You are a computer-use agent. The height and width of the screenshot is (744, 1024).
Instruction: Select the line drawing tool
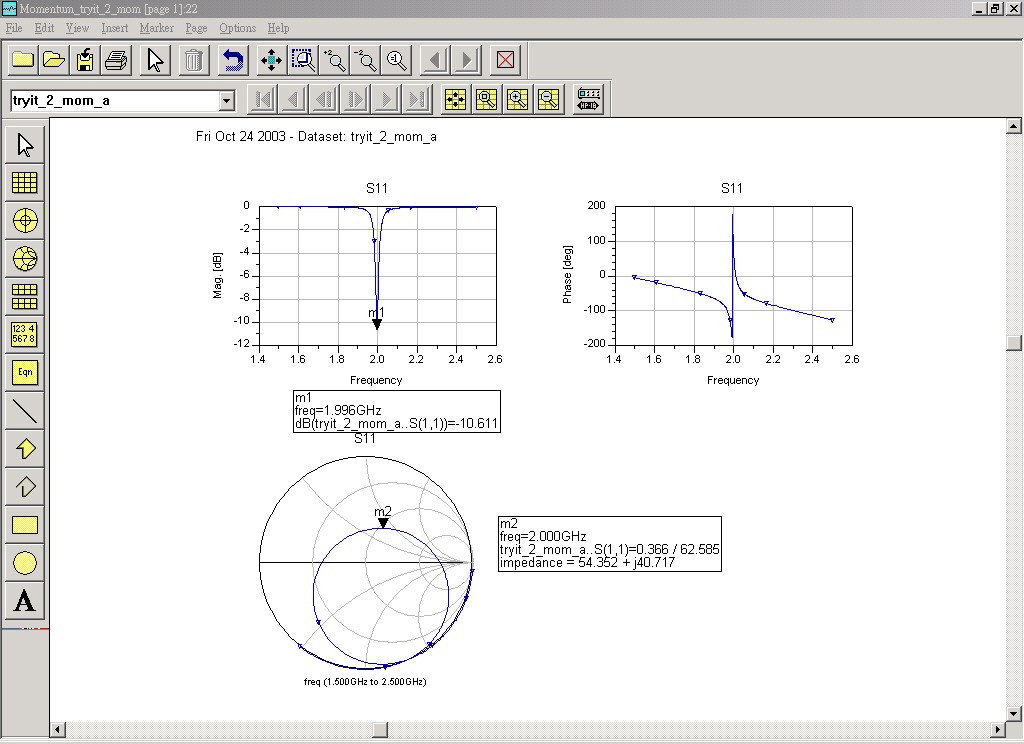click(x=25, y=410)
